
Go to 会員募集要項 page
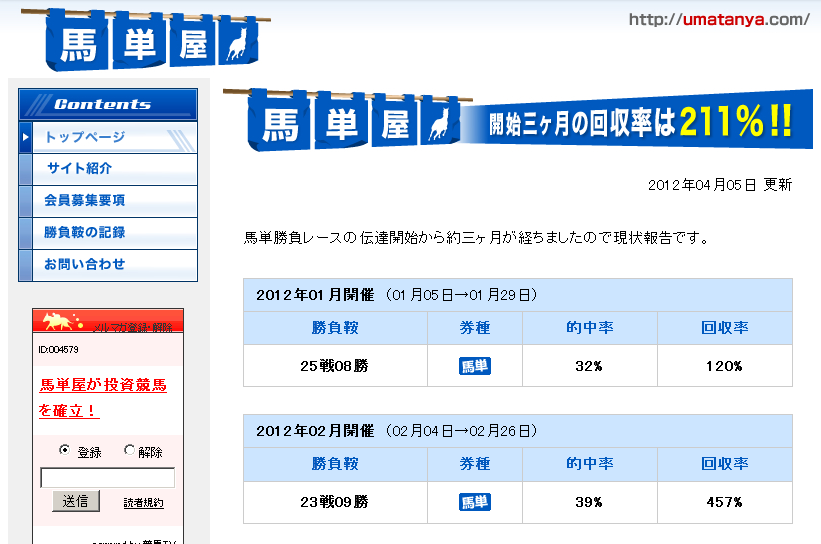(85, 201)
